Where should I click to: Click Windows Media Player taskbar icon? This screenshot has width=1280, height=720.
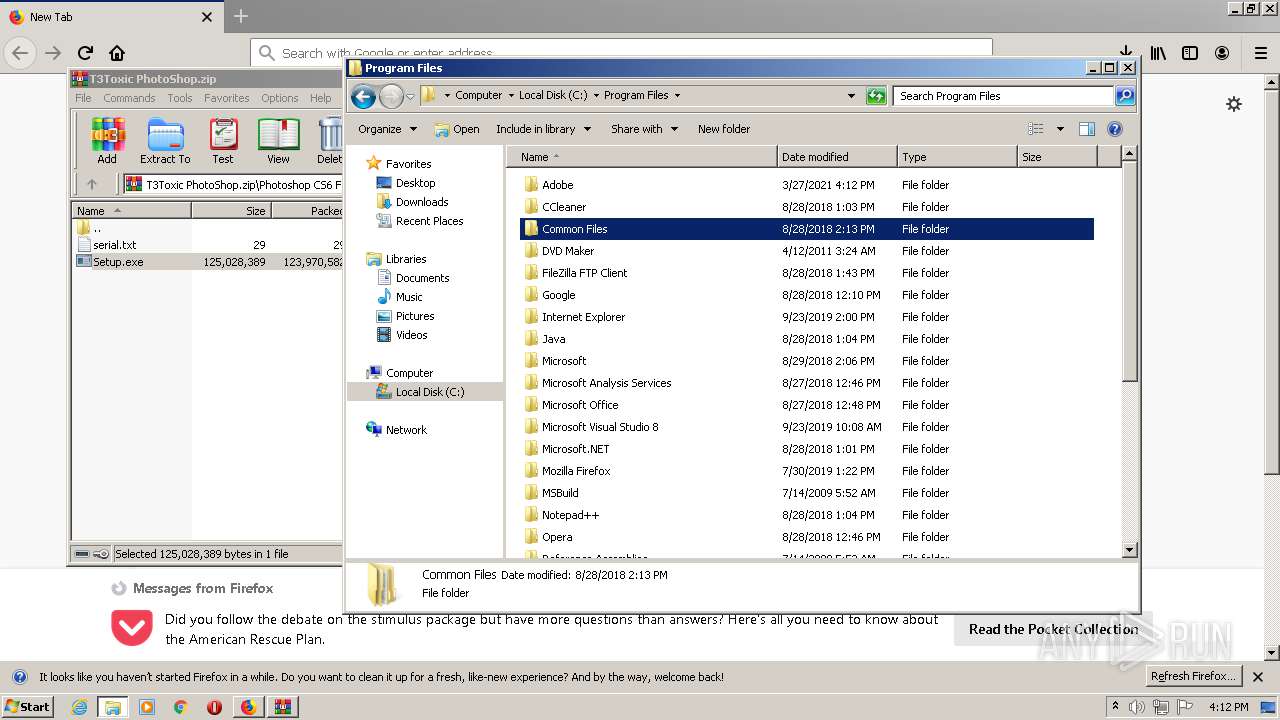[147, 707]
